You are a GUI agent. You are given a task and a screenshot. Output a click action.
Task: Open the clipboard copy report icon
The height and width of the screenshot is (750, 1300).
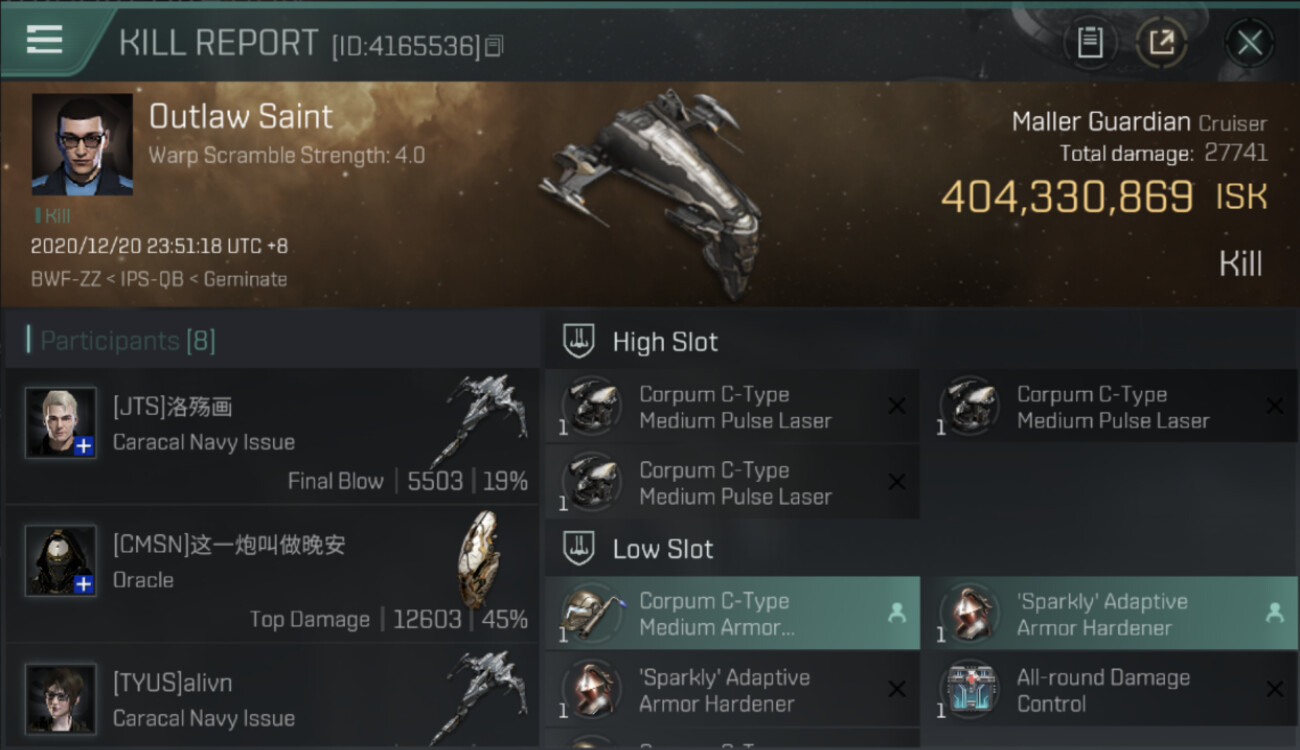click(1090, 42)
